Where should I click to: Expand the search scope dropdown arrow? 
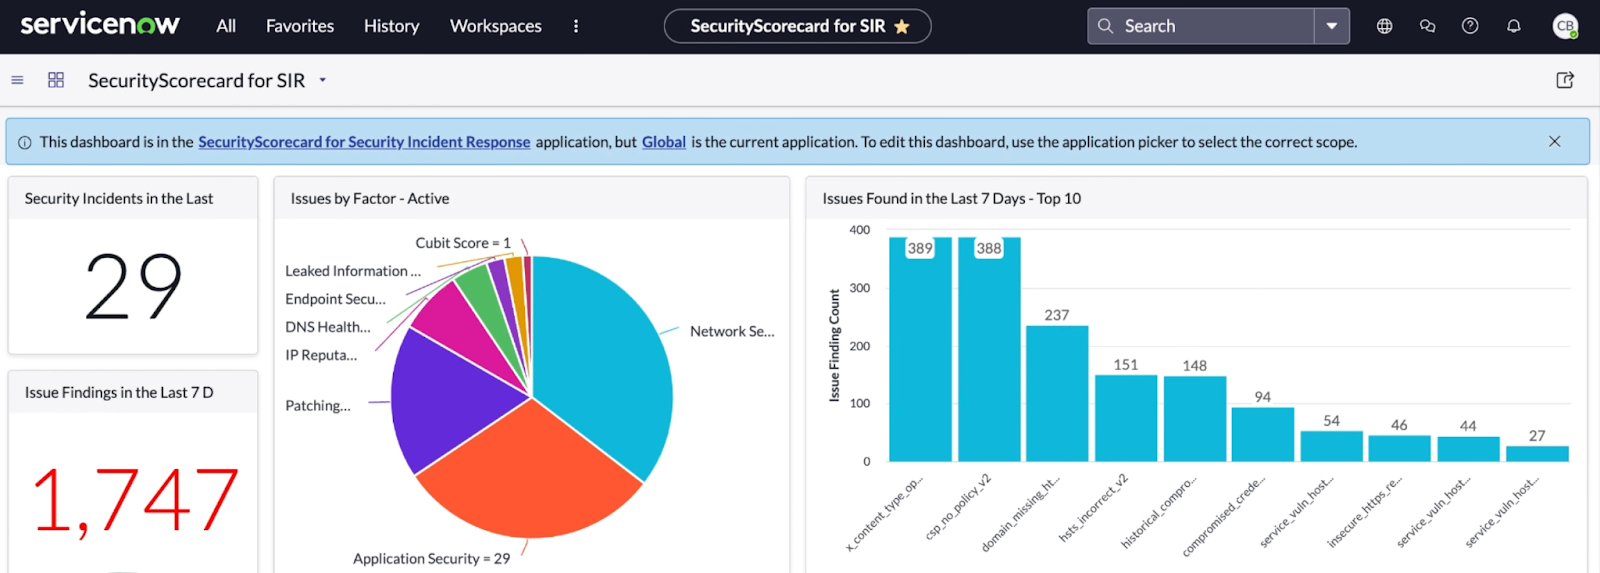pyautogui.click(x=1332, y=26)
